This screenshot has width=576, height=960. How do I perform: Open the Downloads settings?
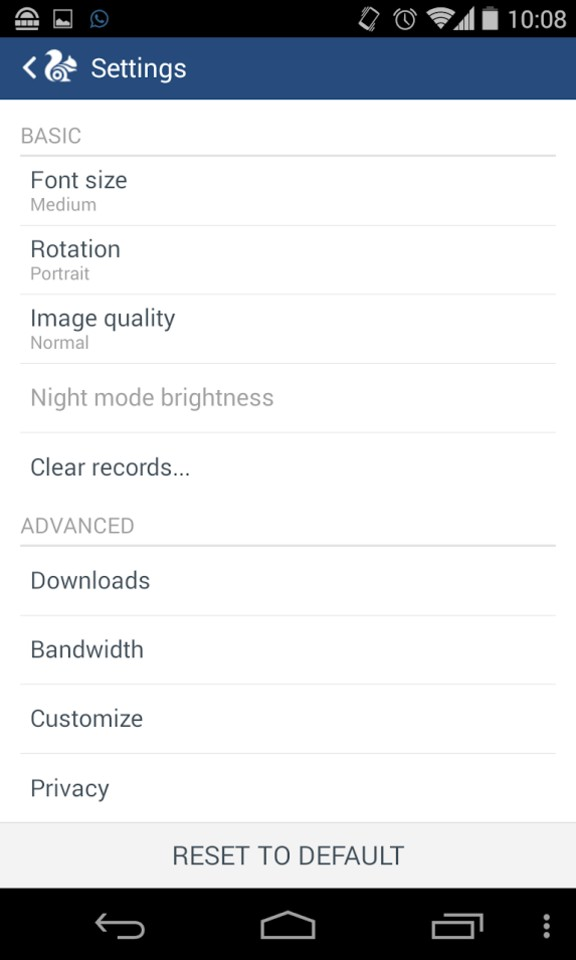point(288,581)
